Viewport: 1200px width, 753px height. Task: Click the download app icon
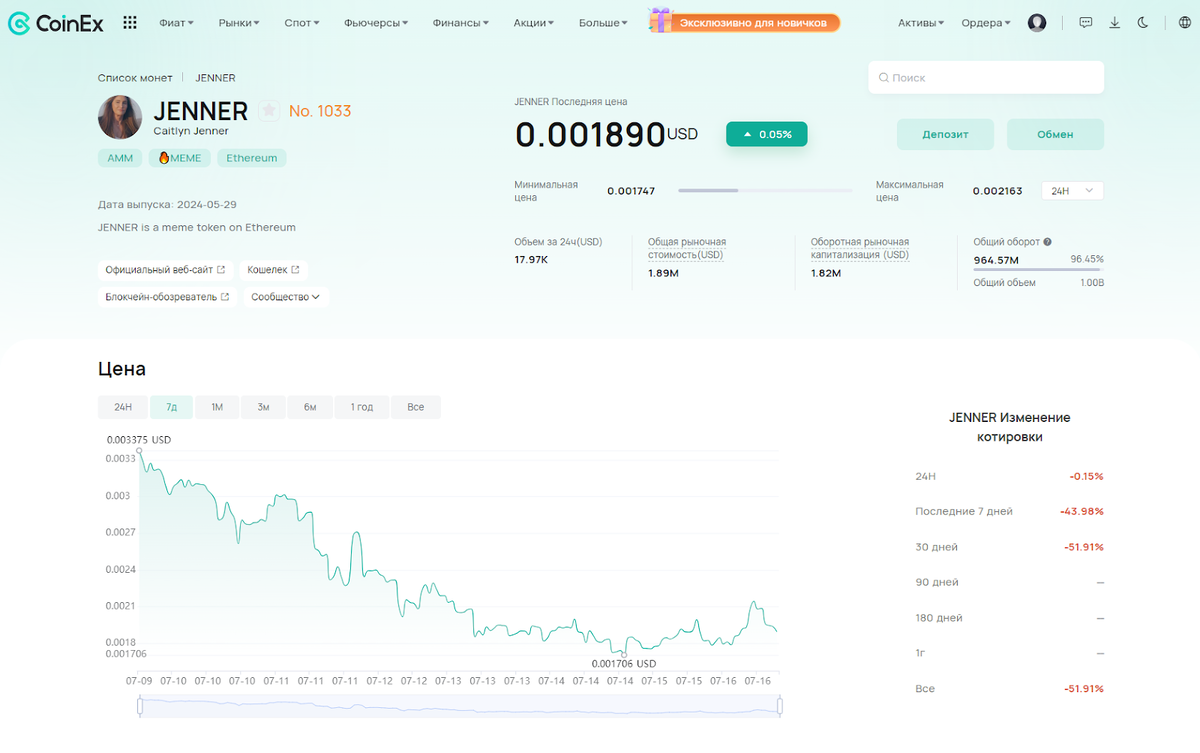click(1114, 22)
